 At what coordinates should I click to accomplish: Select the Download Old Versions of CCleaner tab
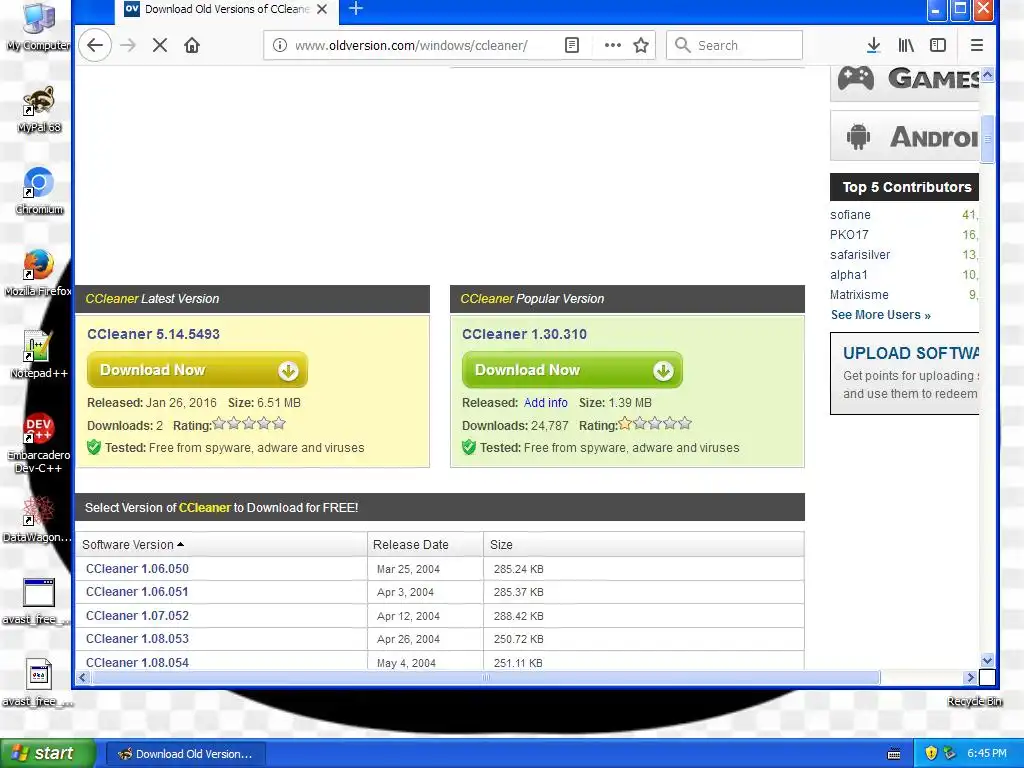(226, 10)
